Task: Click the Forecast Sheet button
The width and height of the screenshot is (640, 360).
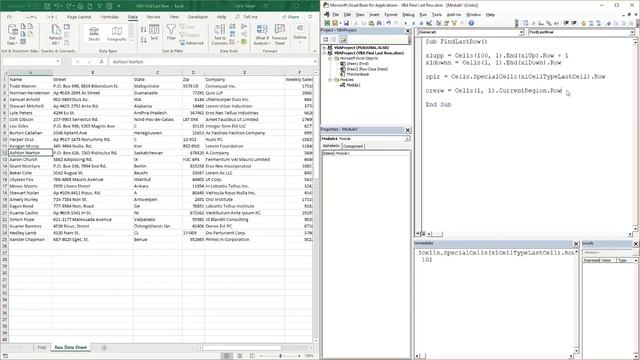Action: [280, 34]
